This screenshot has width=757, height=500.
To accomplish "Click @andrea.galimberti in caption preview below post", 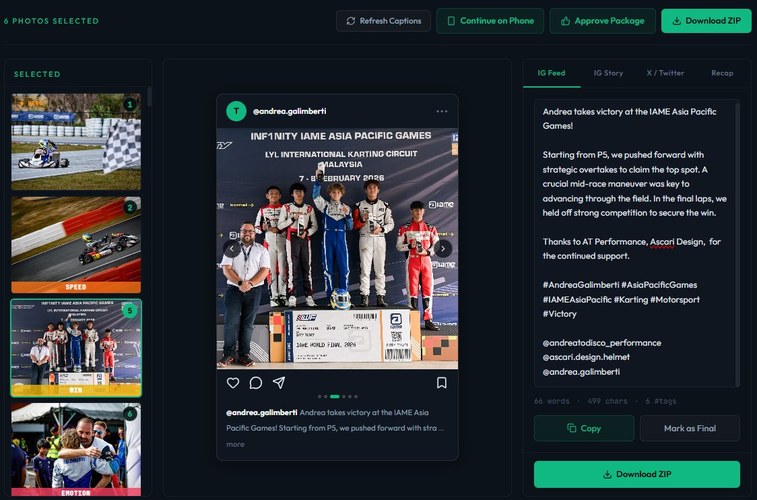I will [x=262, y=413].
